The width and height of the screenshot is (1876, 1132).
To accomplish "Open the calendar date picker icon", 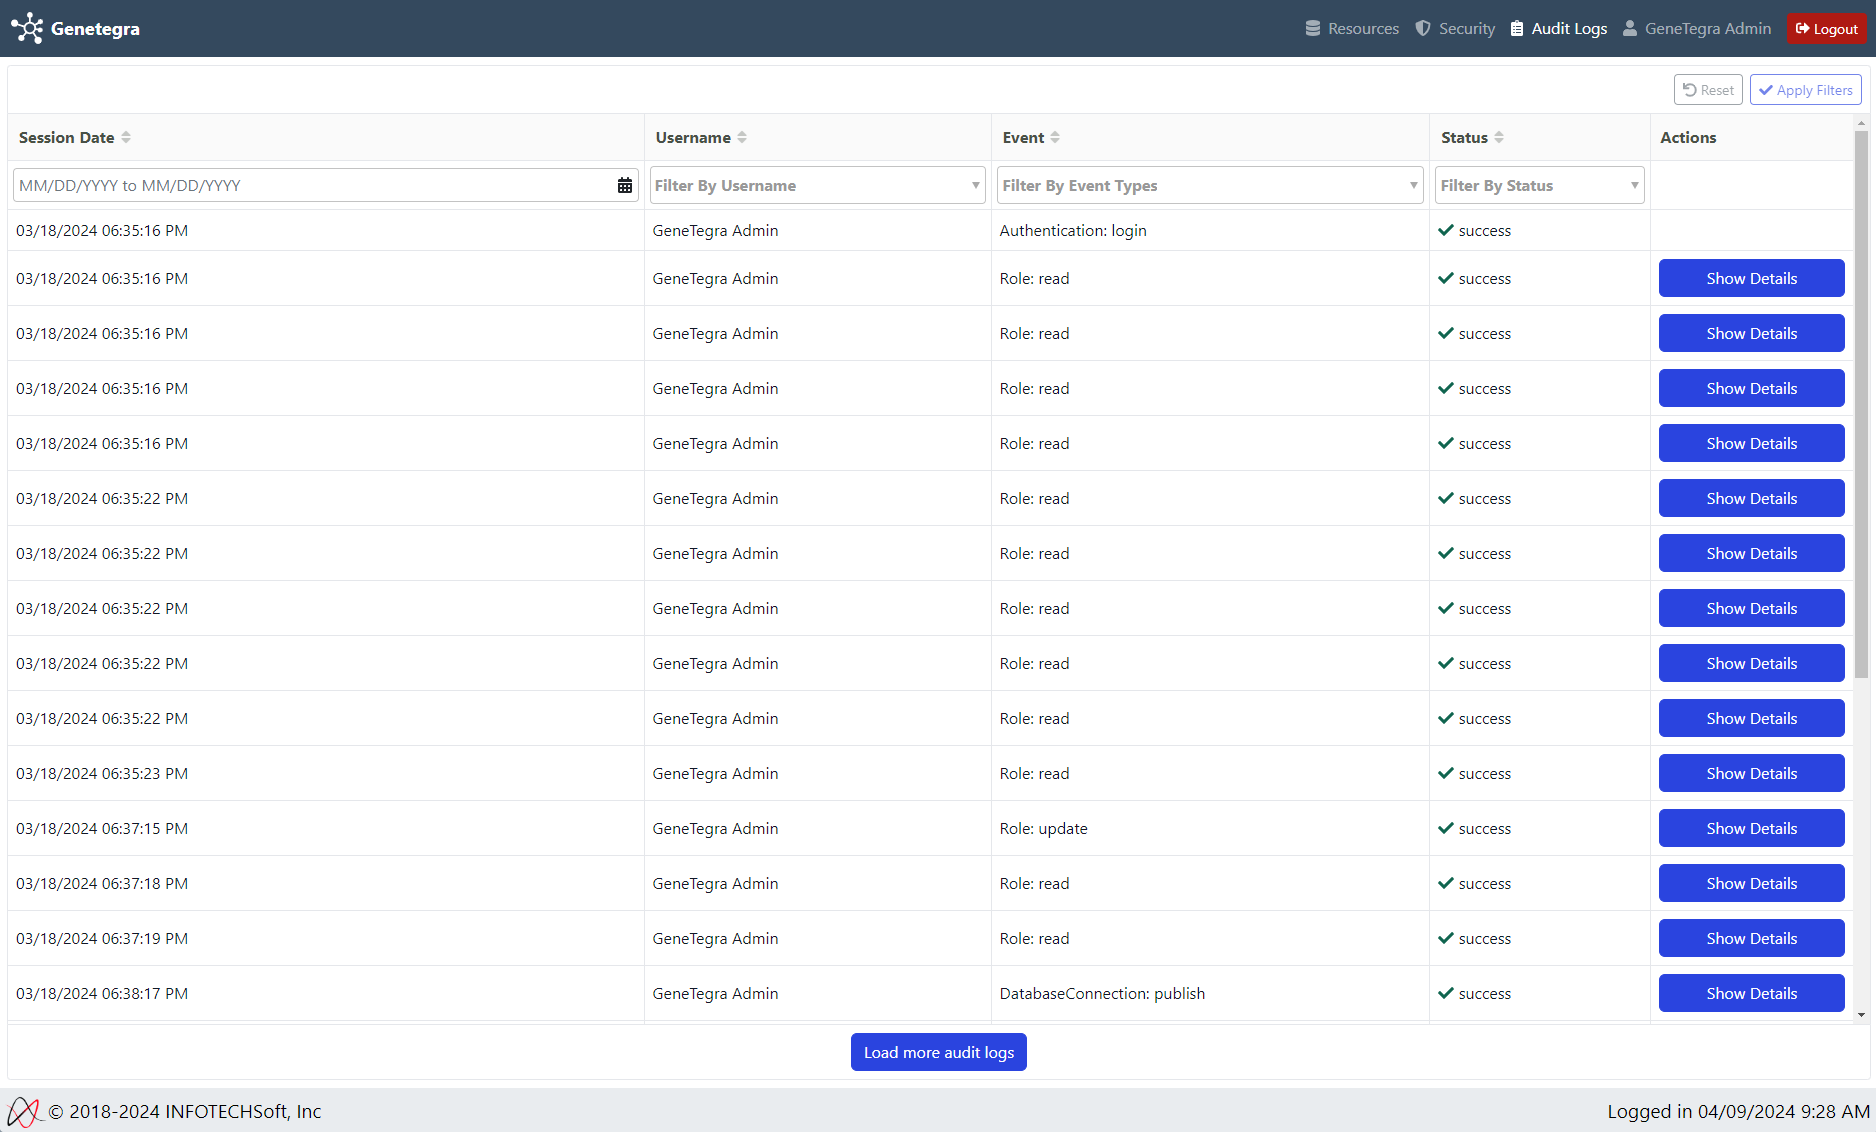I will 624,185.
